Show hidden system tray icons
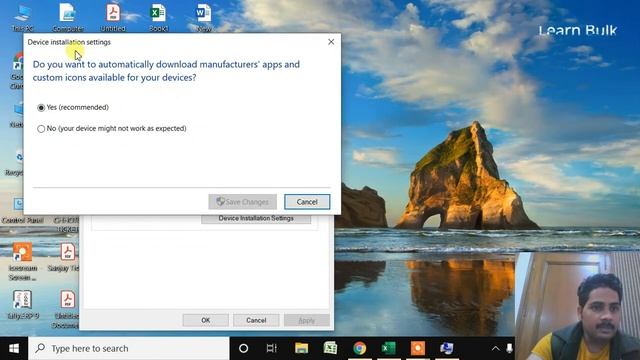The width and height of the screenshot is (640, 360). [x=495, y=348]
